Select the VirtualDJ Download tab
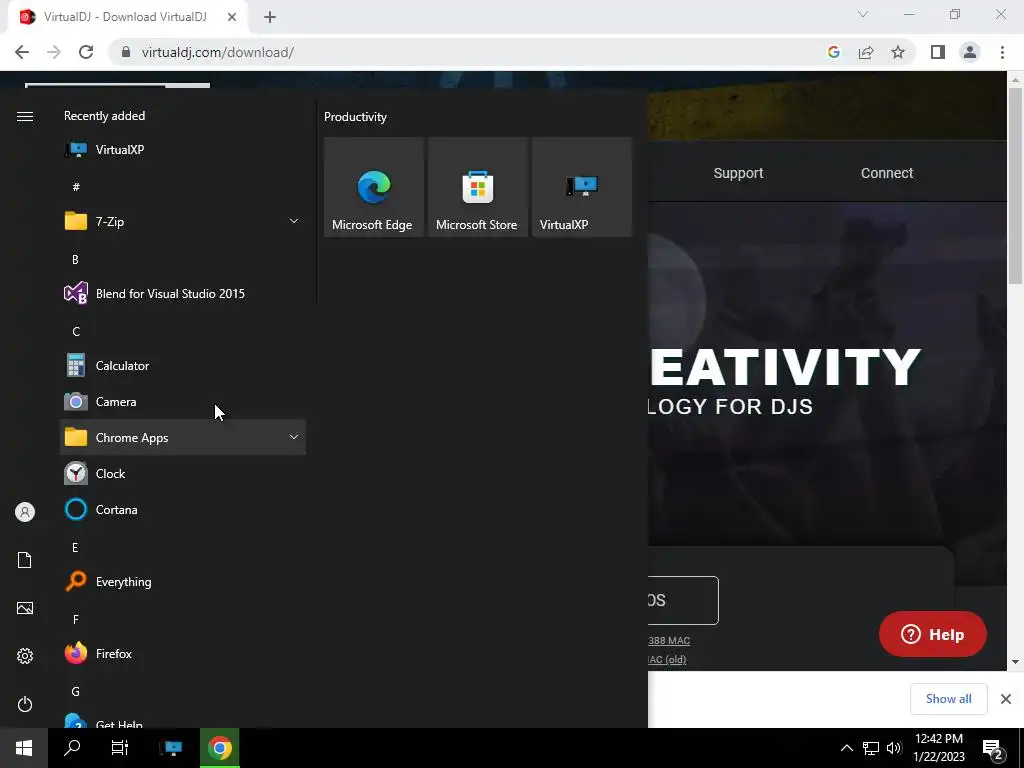 127,18
